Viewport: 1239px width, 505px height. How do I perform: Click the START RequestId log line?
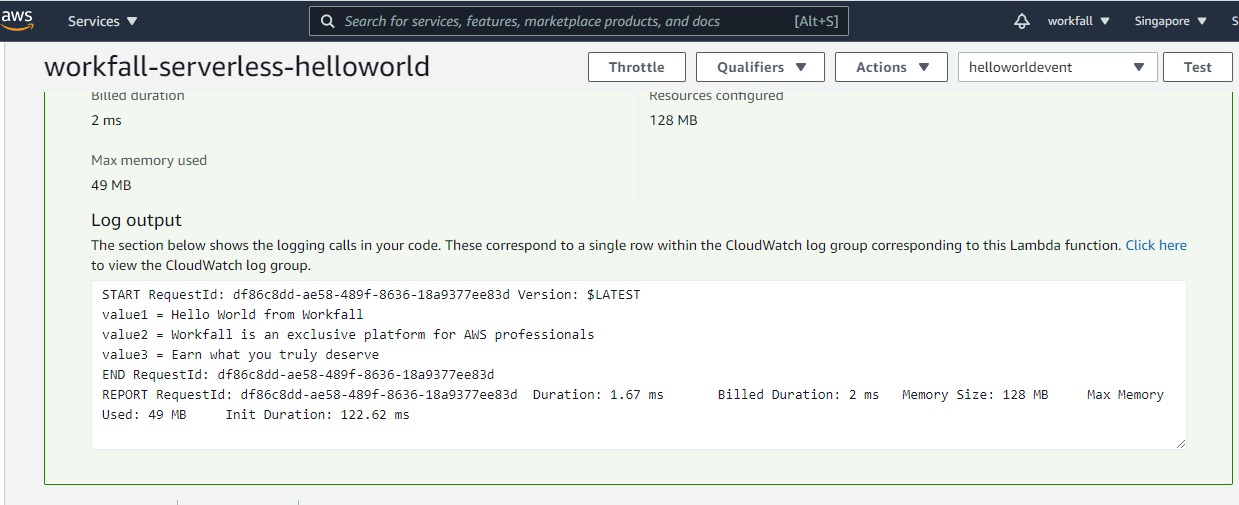pos(371,295)
